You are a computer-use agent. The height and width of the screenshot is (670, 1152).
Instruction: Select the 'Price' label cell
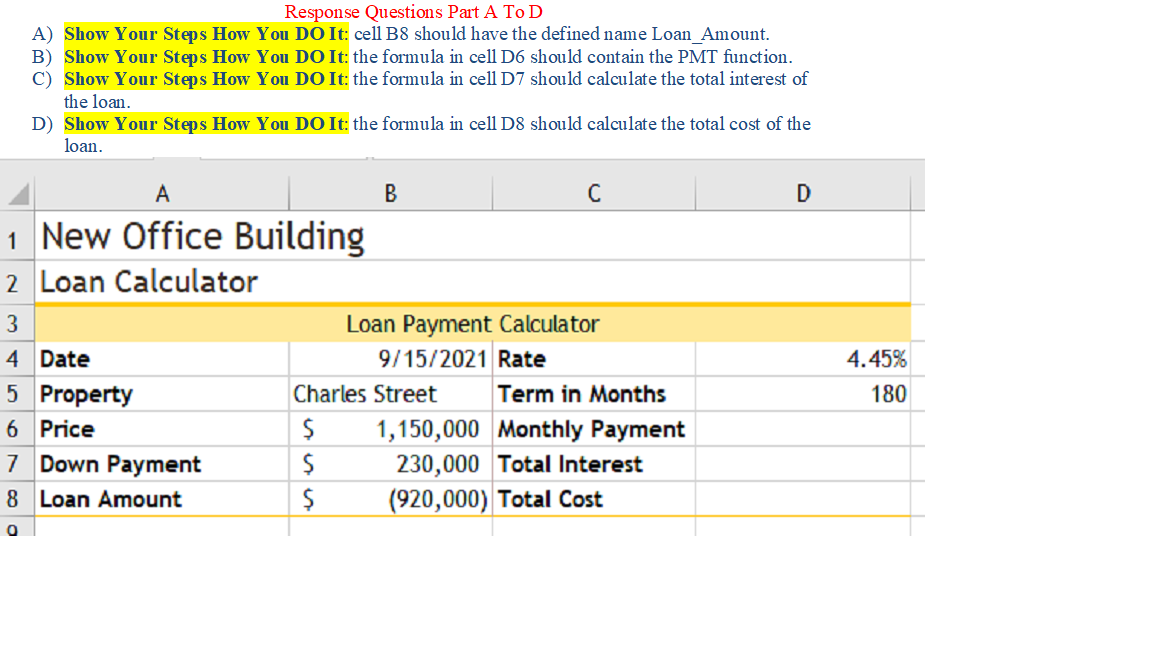(162, 429)
